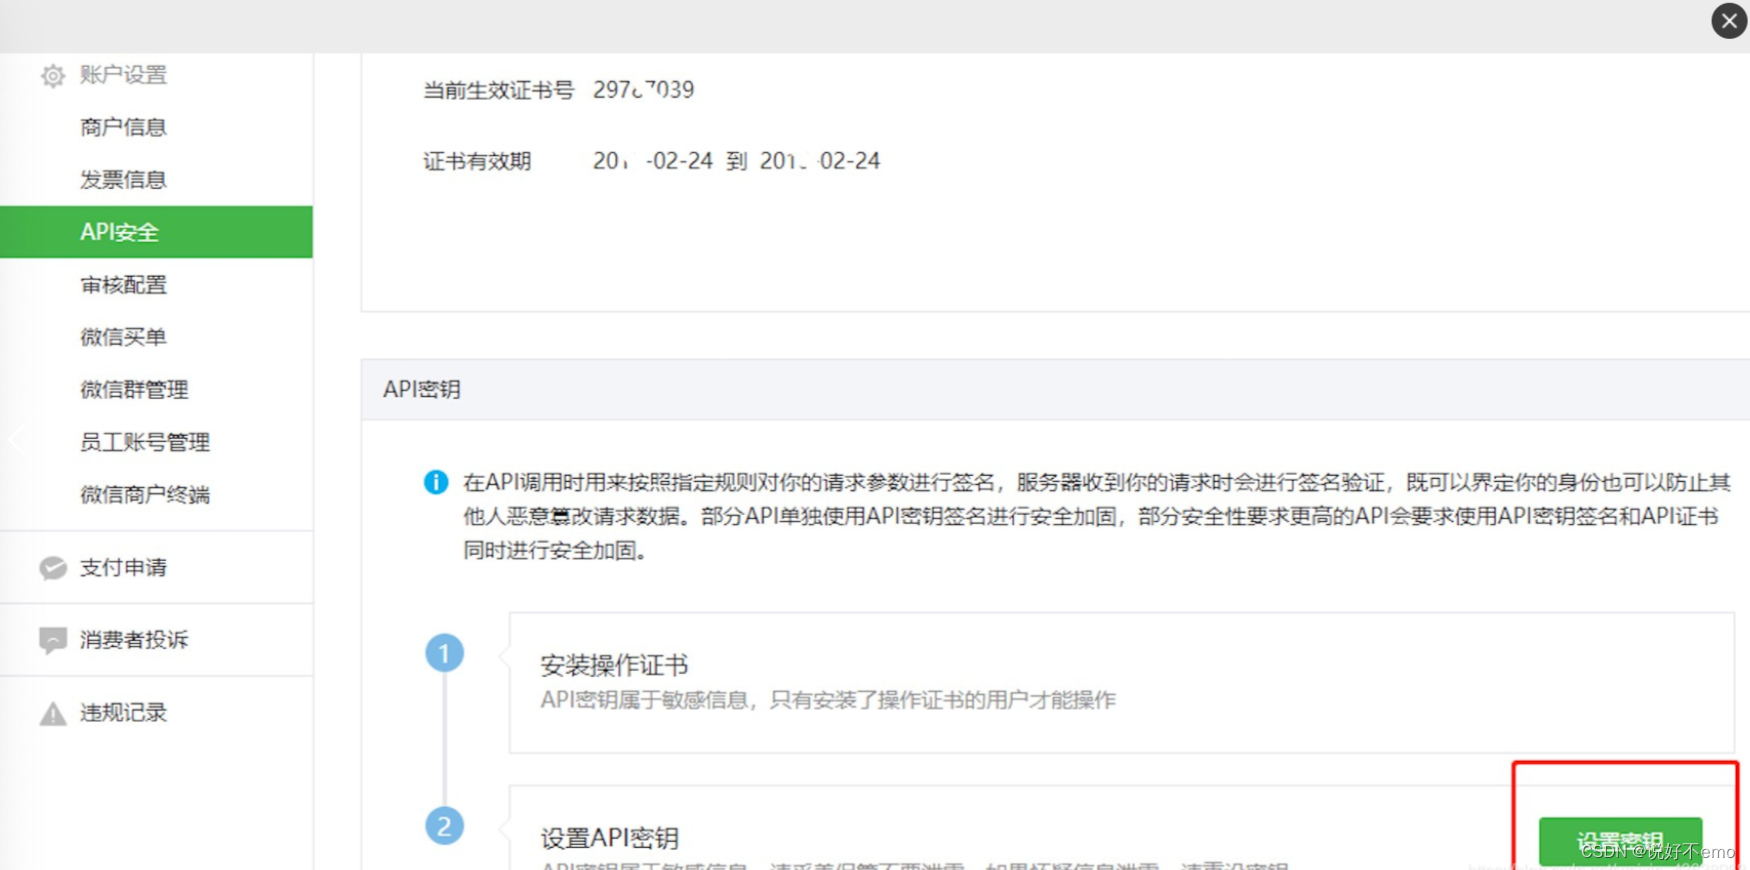Click the description under 安装操作证书
1750x870 pixels.
pos(828,700)
